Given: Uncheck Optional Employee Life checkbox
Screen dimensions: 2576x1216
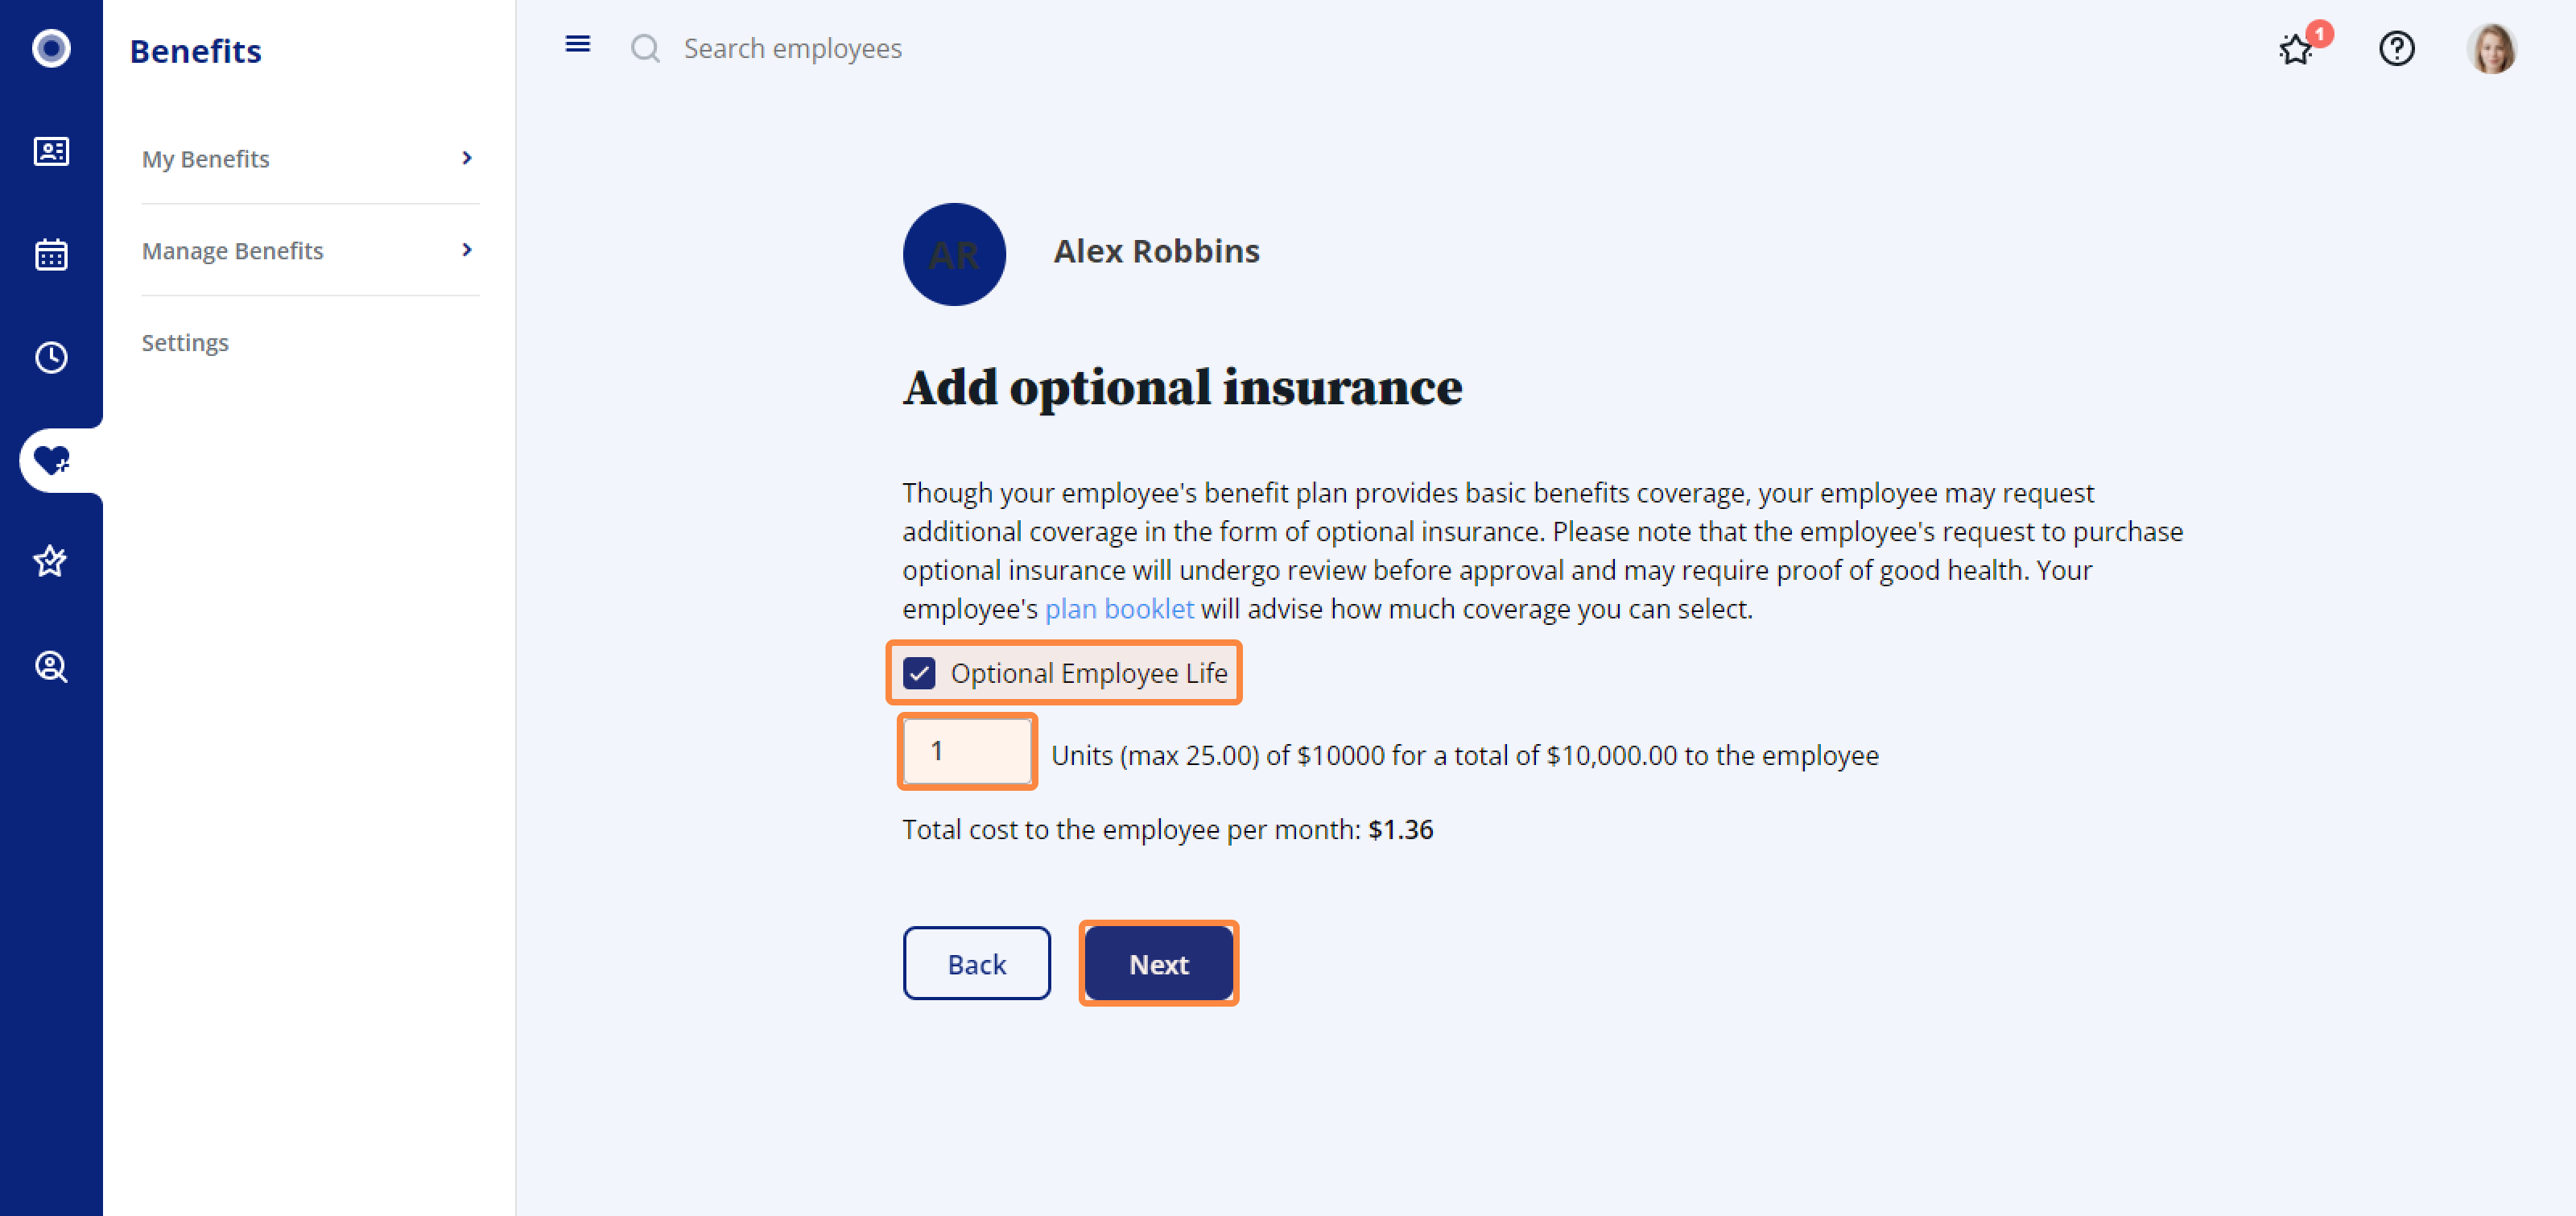Looking at the screenshot, I should 919,673.
